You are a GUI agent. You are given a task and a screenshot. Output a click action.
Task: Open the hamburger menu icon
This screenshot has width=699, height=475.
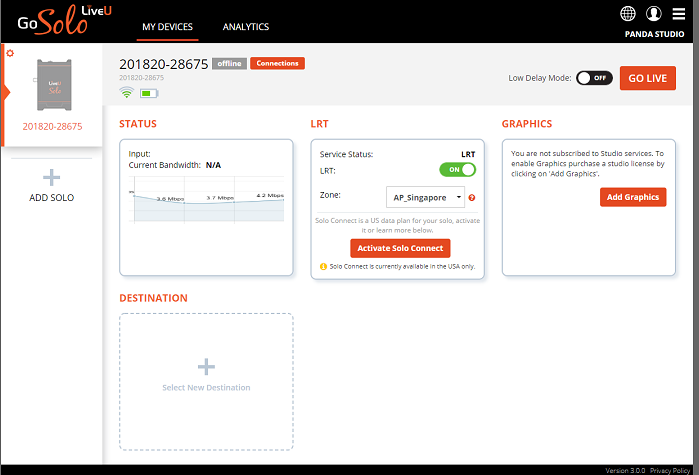point(678,14)
